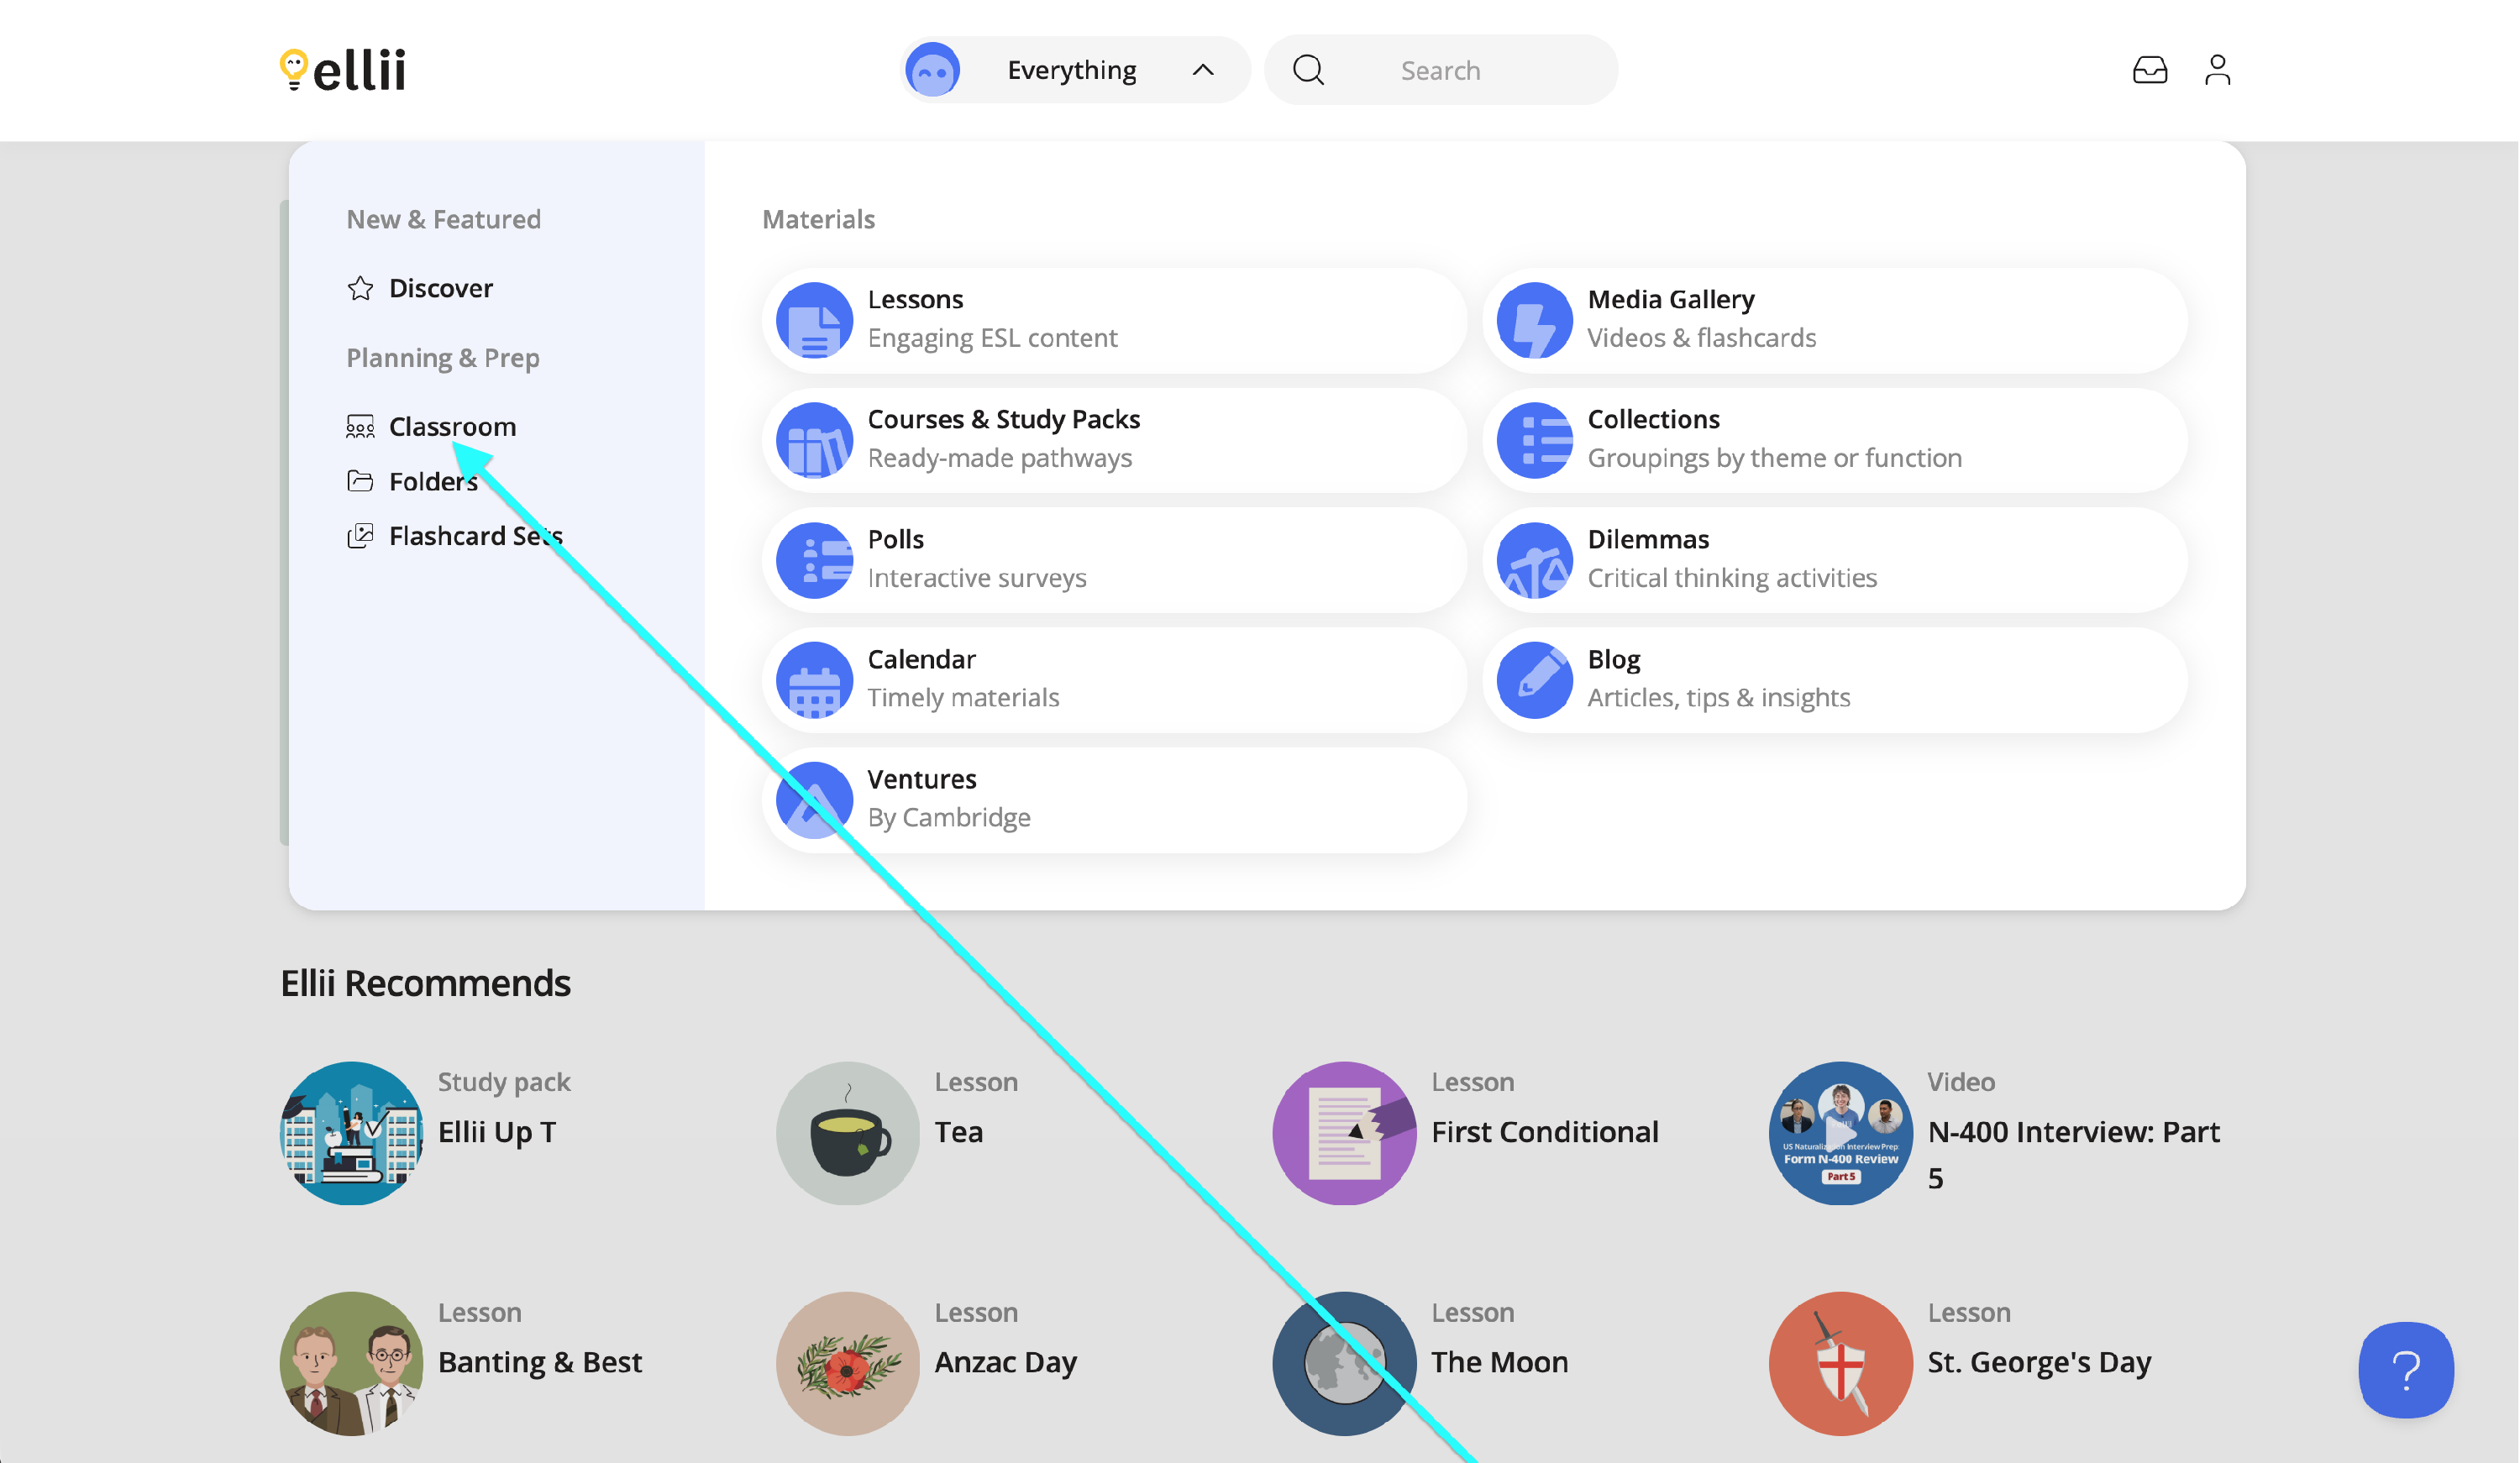Collapse the Everything dropdown chevron

click(x=1203, y=70)
